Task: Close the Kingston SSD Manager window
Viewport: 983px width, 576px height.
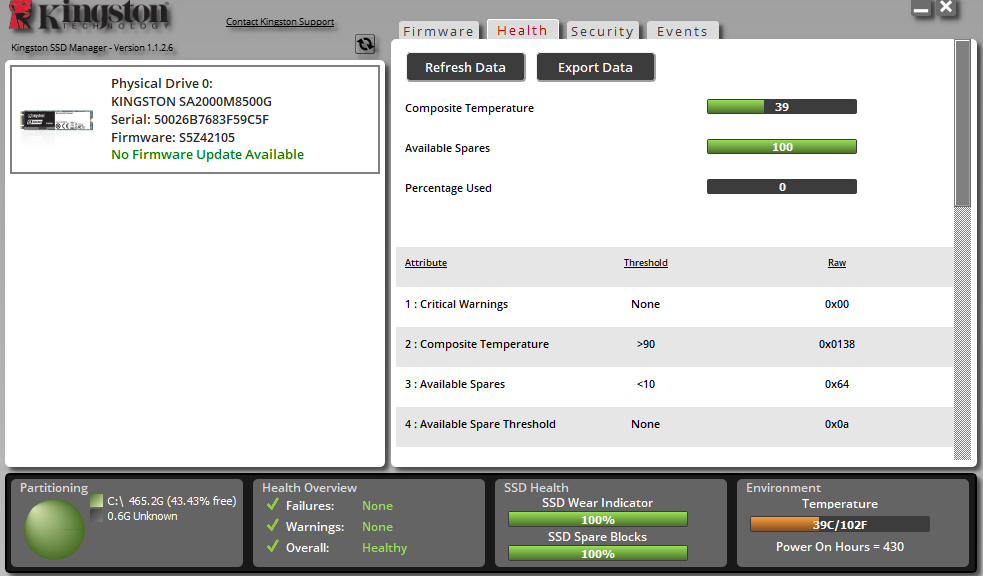Action: tap(946, 8)
